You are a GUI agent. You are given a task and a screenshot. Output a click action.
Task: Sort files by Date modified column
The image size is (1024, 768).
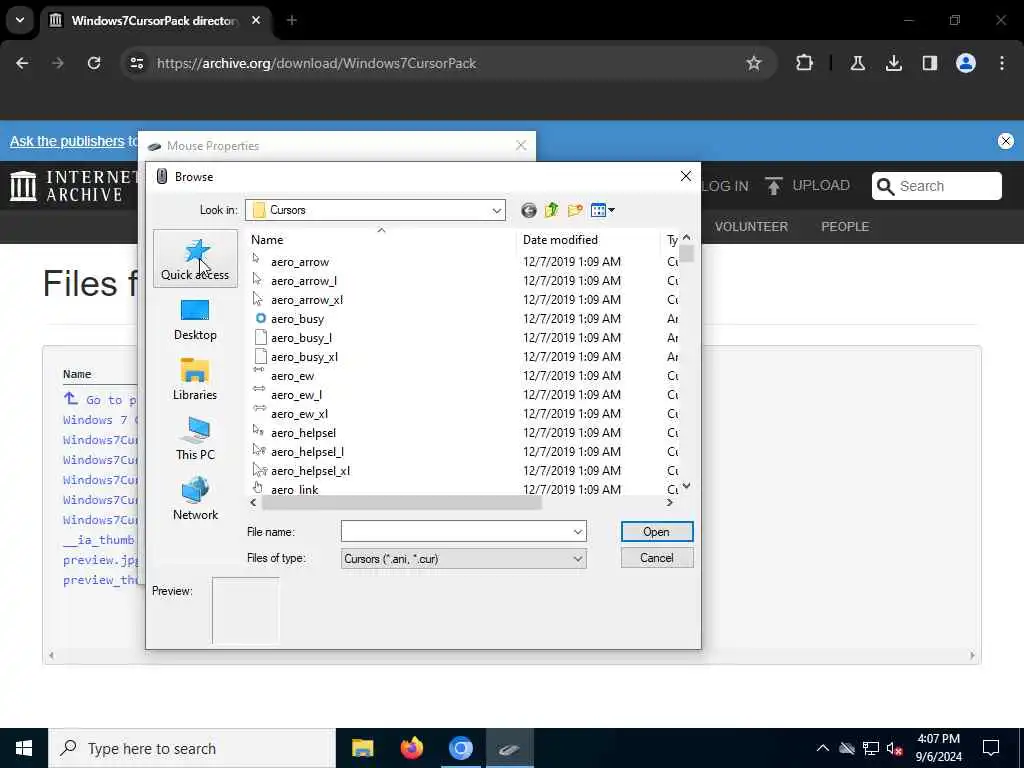coord(588,240)
